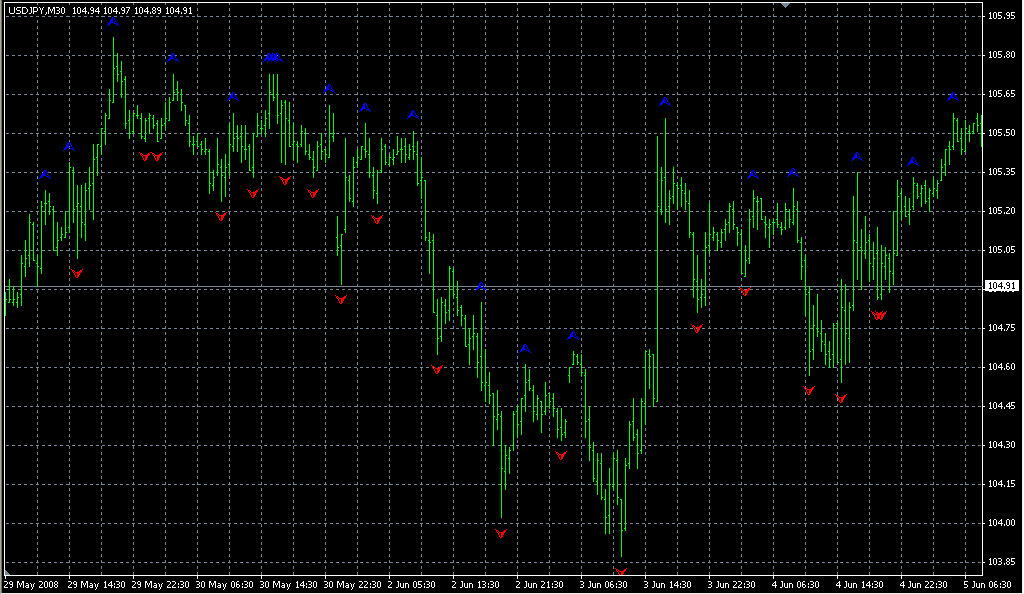
Task: Click the highest blue fractal arrow on chart
Action: 113,21
